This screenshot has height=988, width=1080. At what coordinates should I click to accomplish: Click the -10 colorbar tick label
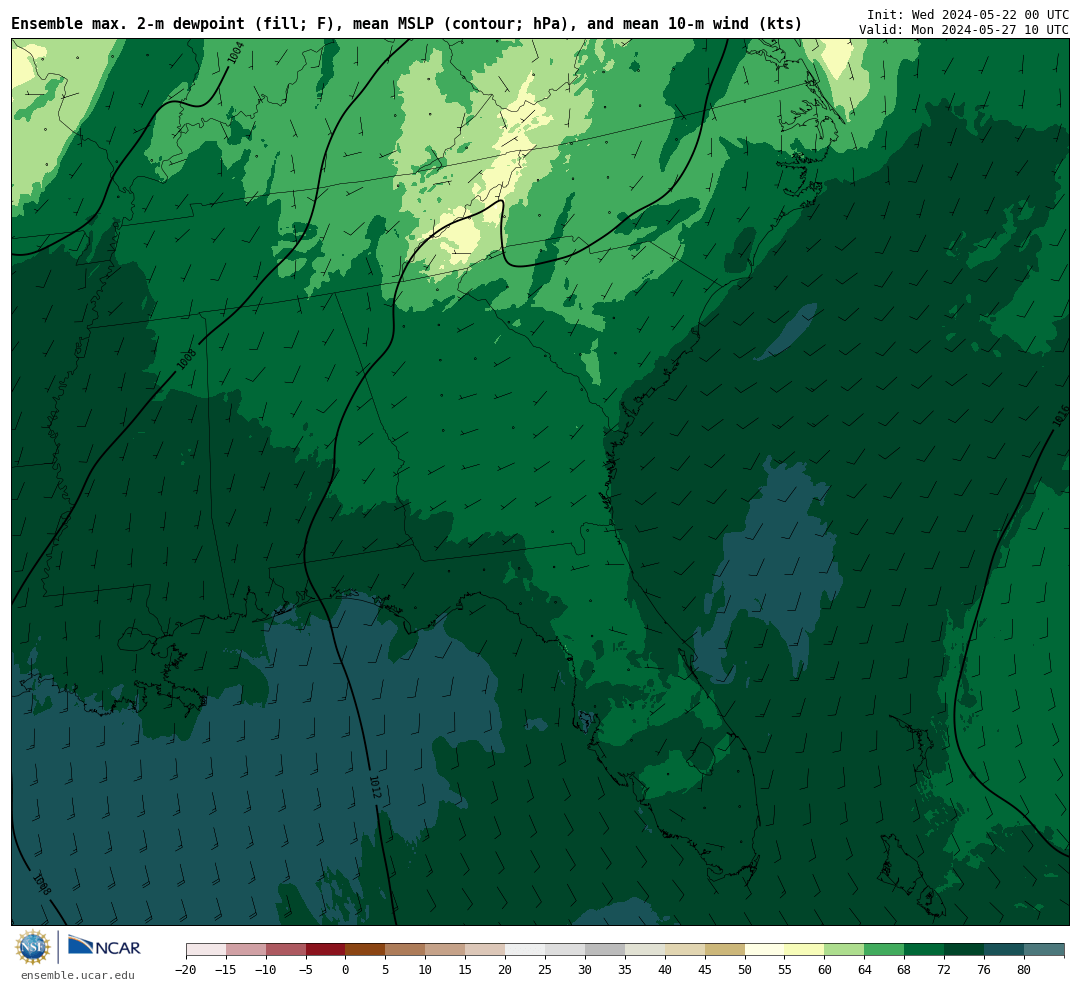266,969
